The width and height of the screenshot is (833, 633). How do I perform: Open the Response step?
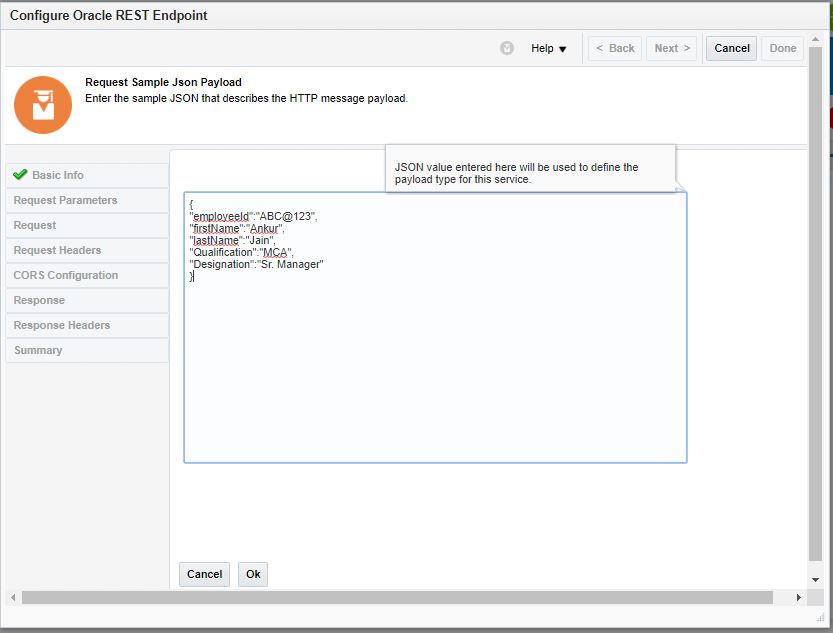click(x=87, y=300)
